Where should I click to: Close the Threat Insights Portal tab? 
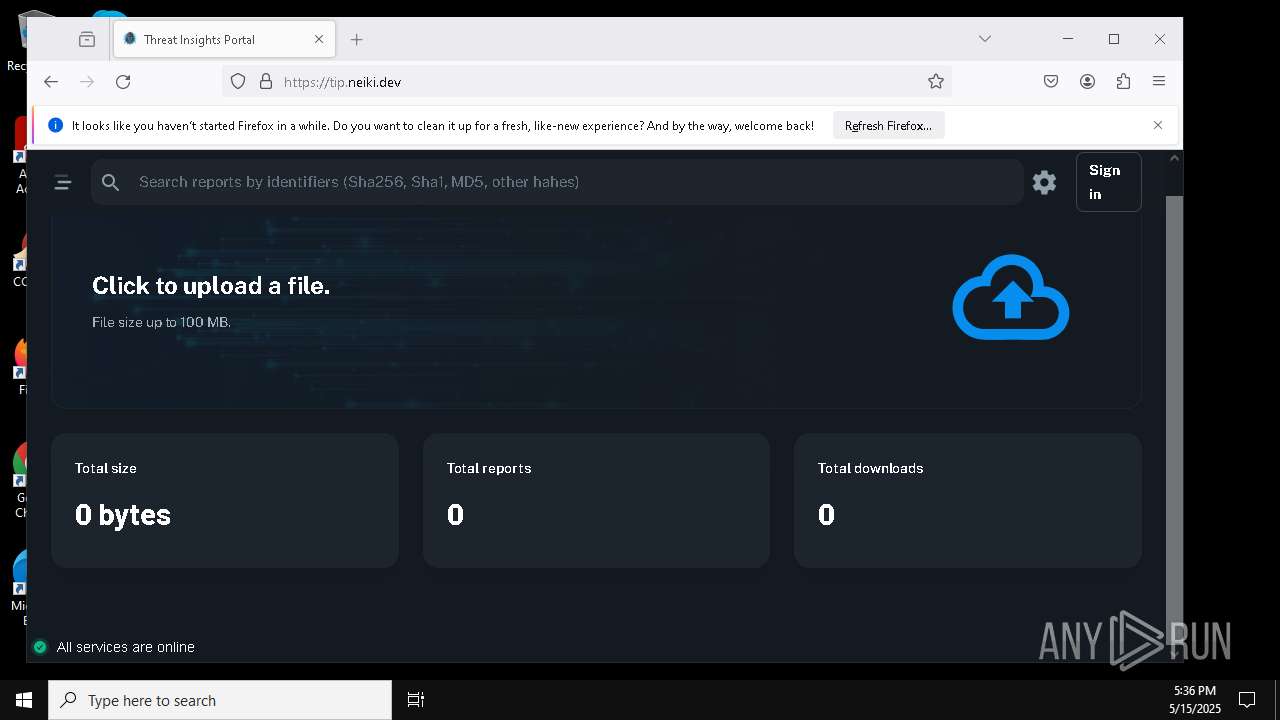[319, 40]
